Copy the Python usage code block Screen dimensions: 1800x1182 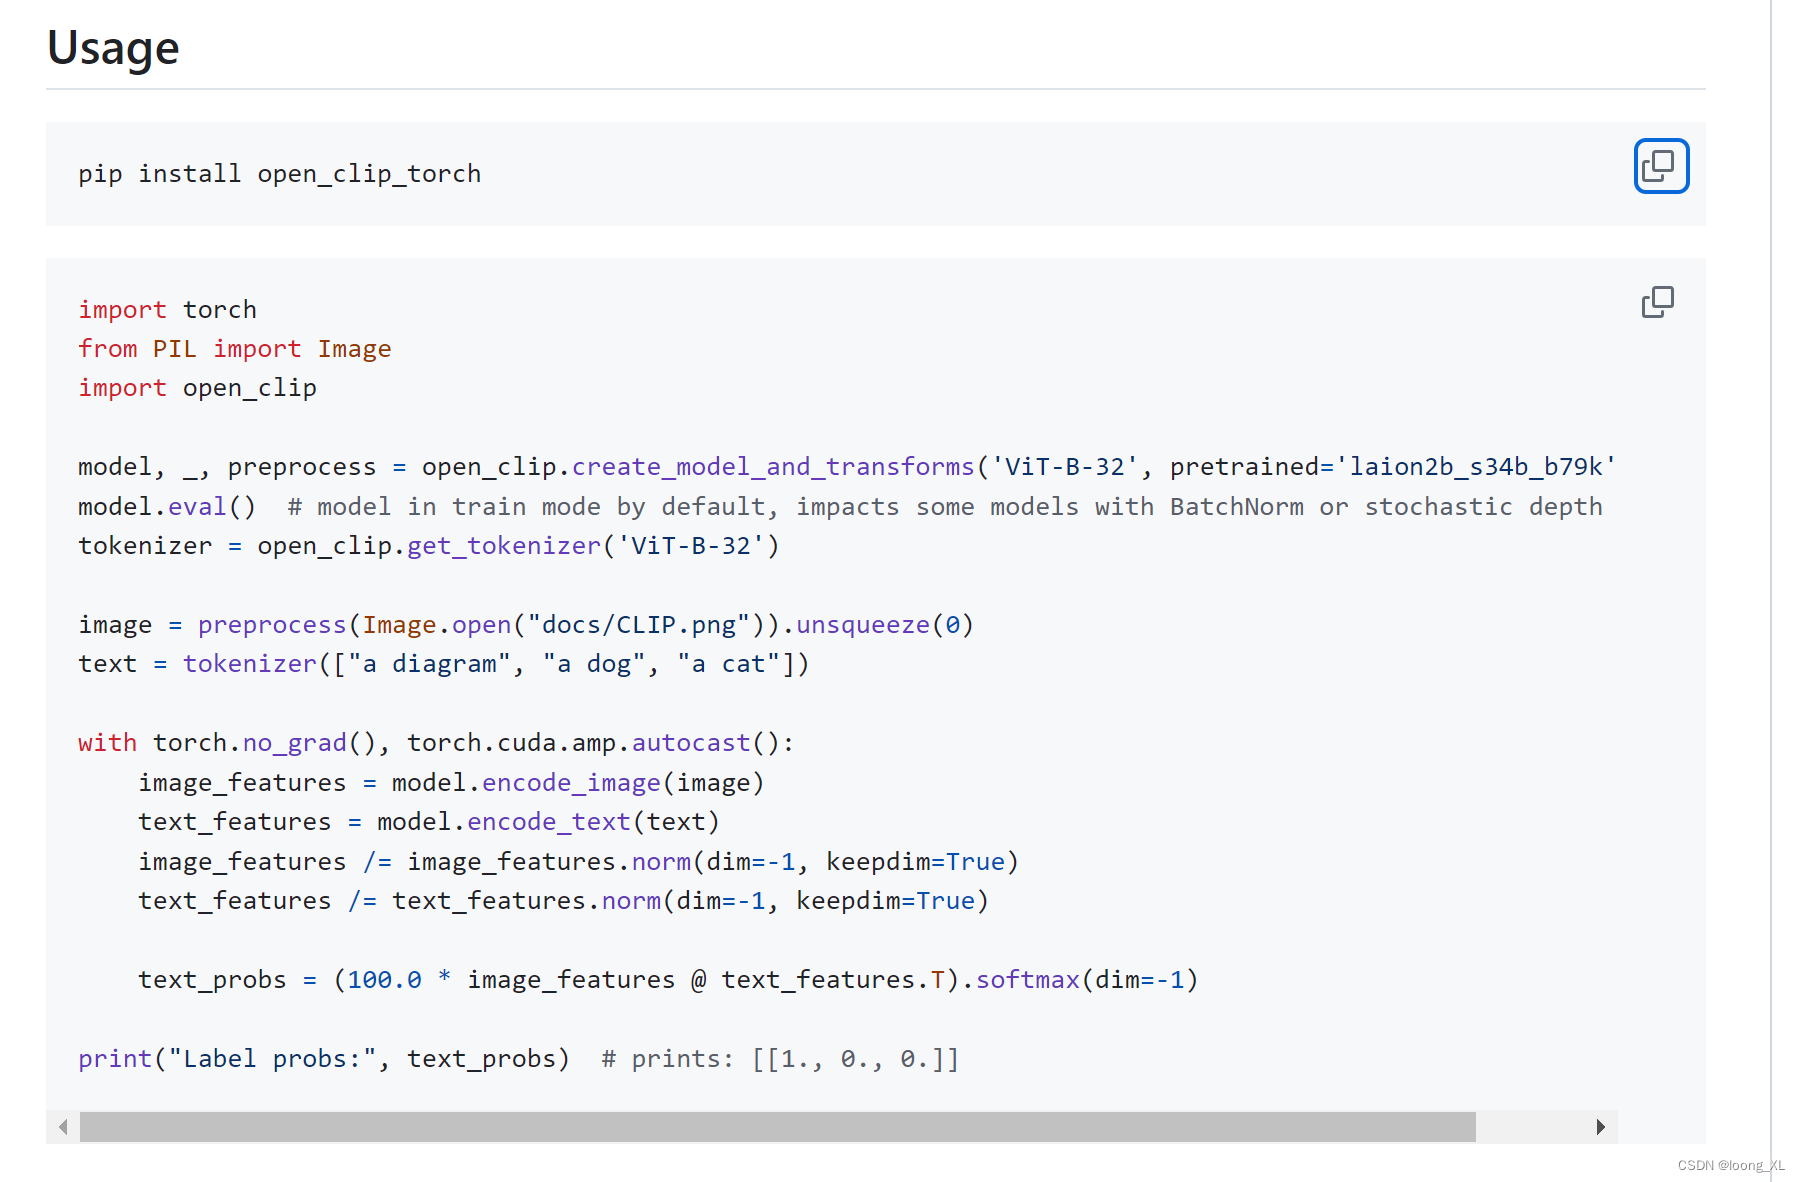tap(1658, 302)
